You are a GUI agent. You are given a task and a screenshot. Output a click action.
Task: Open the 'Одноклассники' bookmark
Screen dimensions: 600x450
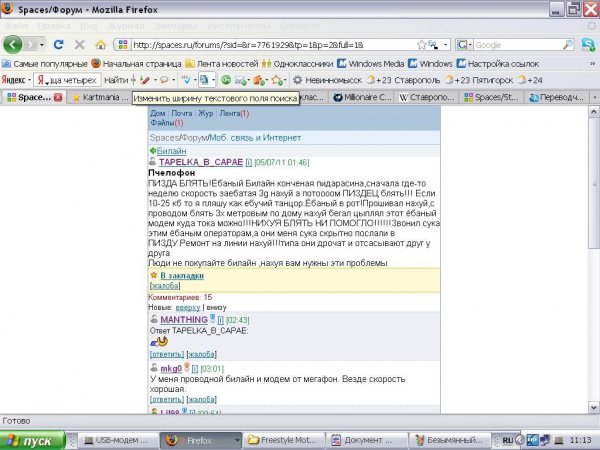297,64
